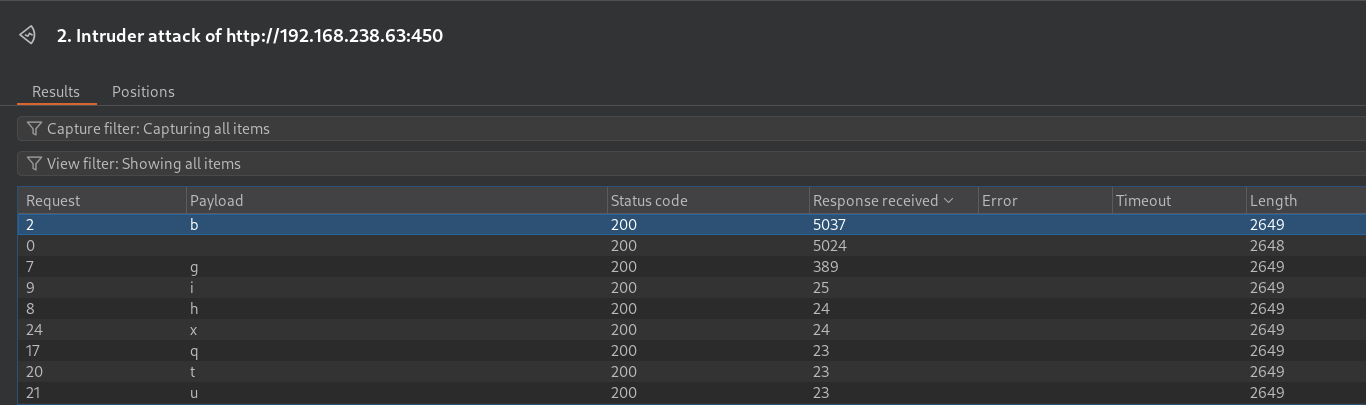Viewport: 1366px width, 405px height.
Task: Click the Burp Intruder attack icon
Action: coord(28,36)
